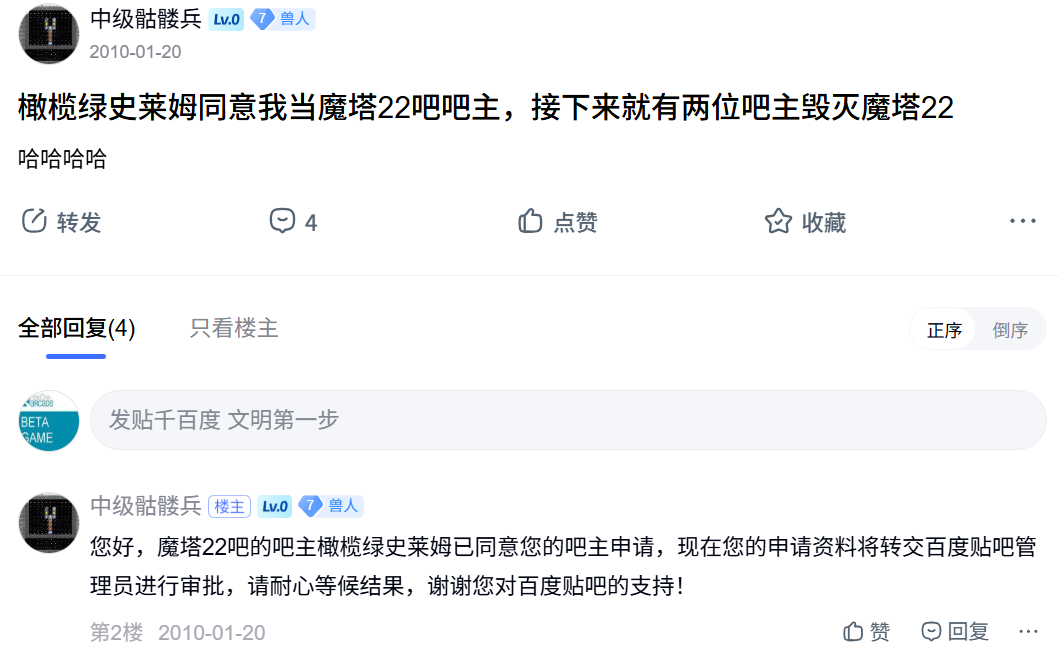1059x661 pixels.
Task: Select the 全部回复(4) tab
Action: click(x=77, y=328)
